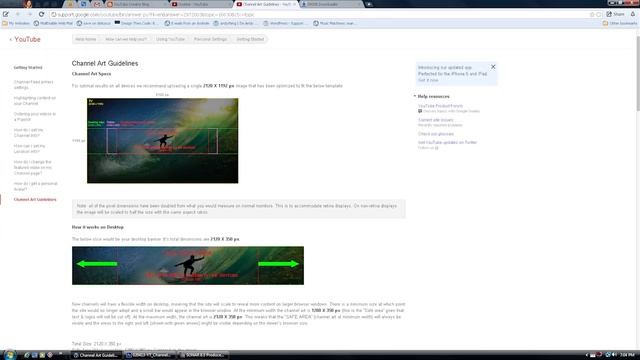Open the Getting Started navigation item

(250, 39)
